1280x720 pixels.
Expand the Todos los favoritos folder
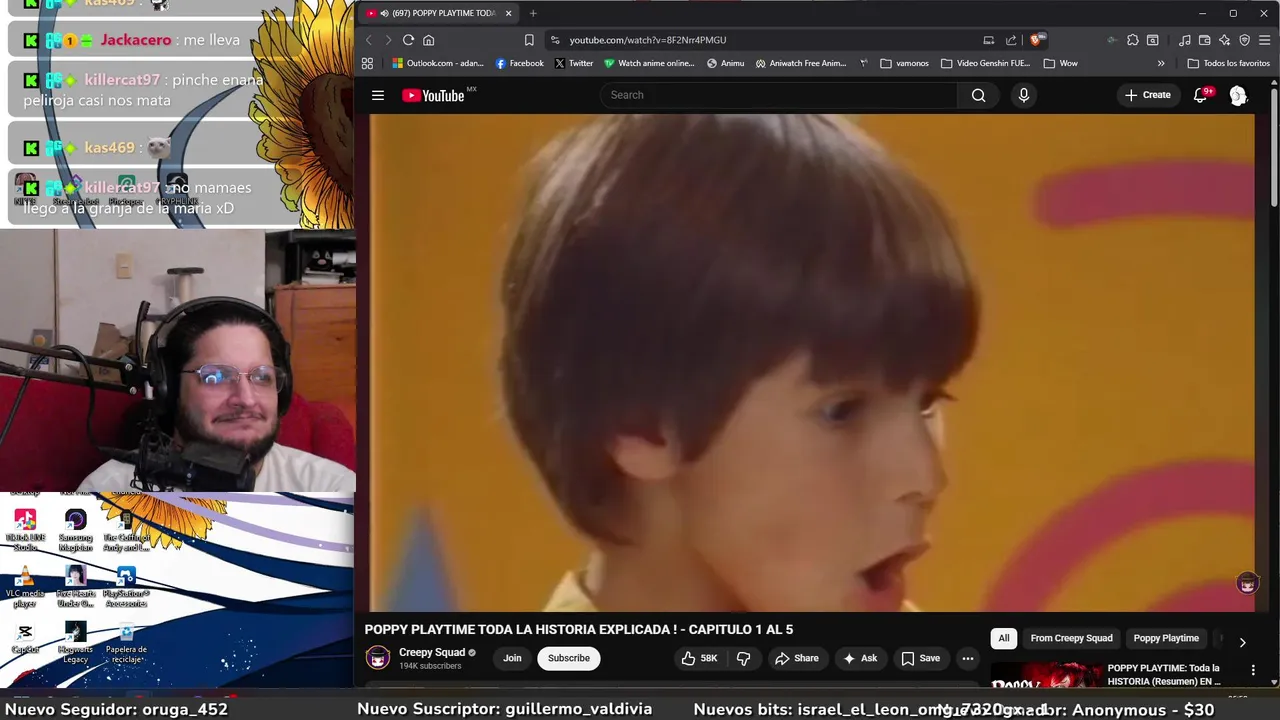pos(1228,63)
